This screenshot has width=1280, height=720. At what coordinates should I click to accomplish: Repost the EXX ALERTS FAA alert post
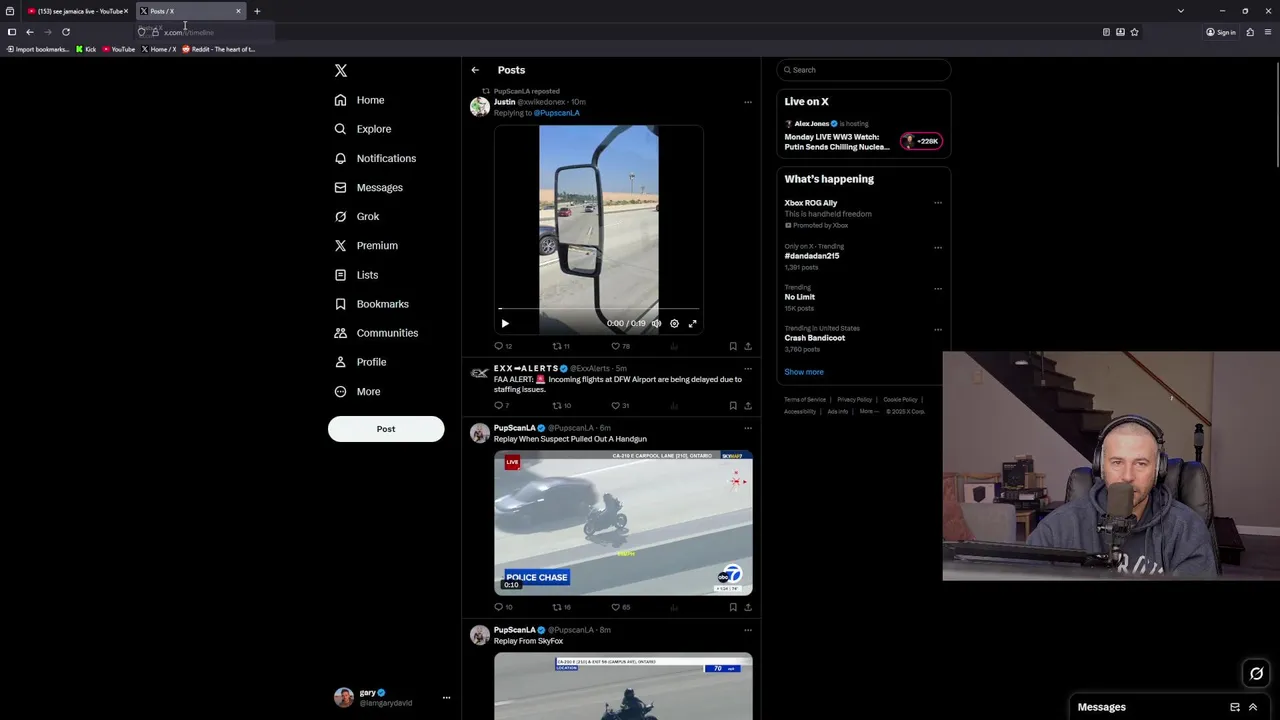561,405
